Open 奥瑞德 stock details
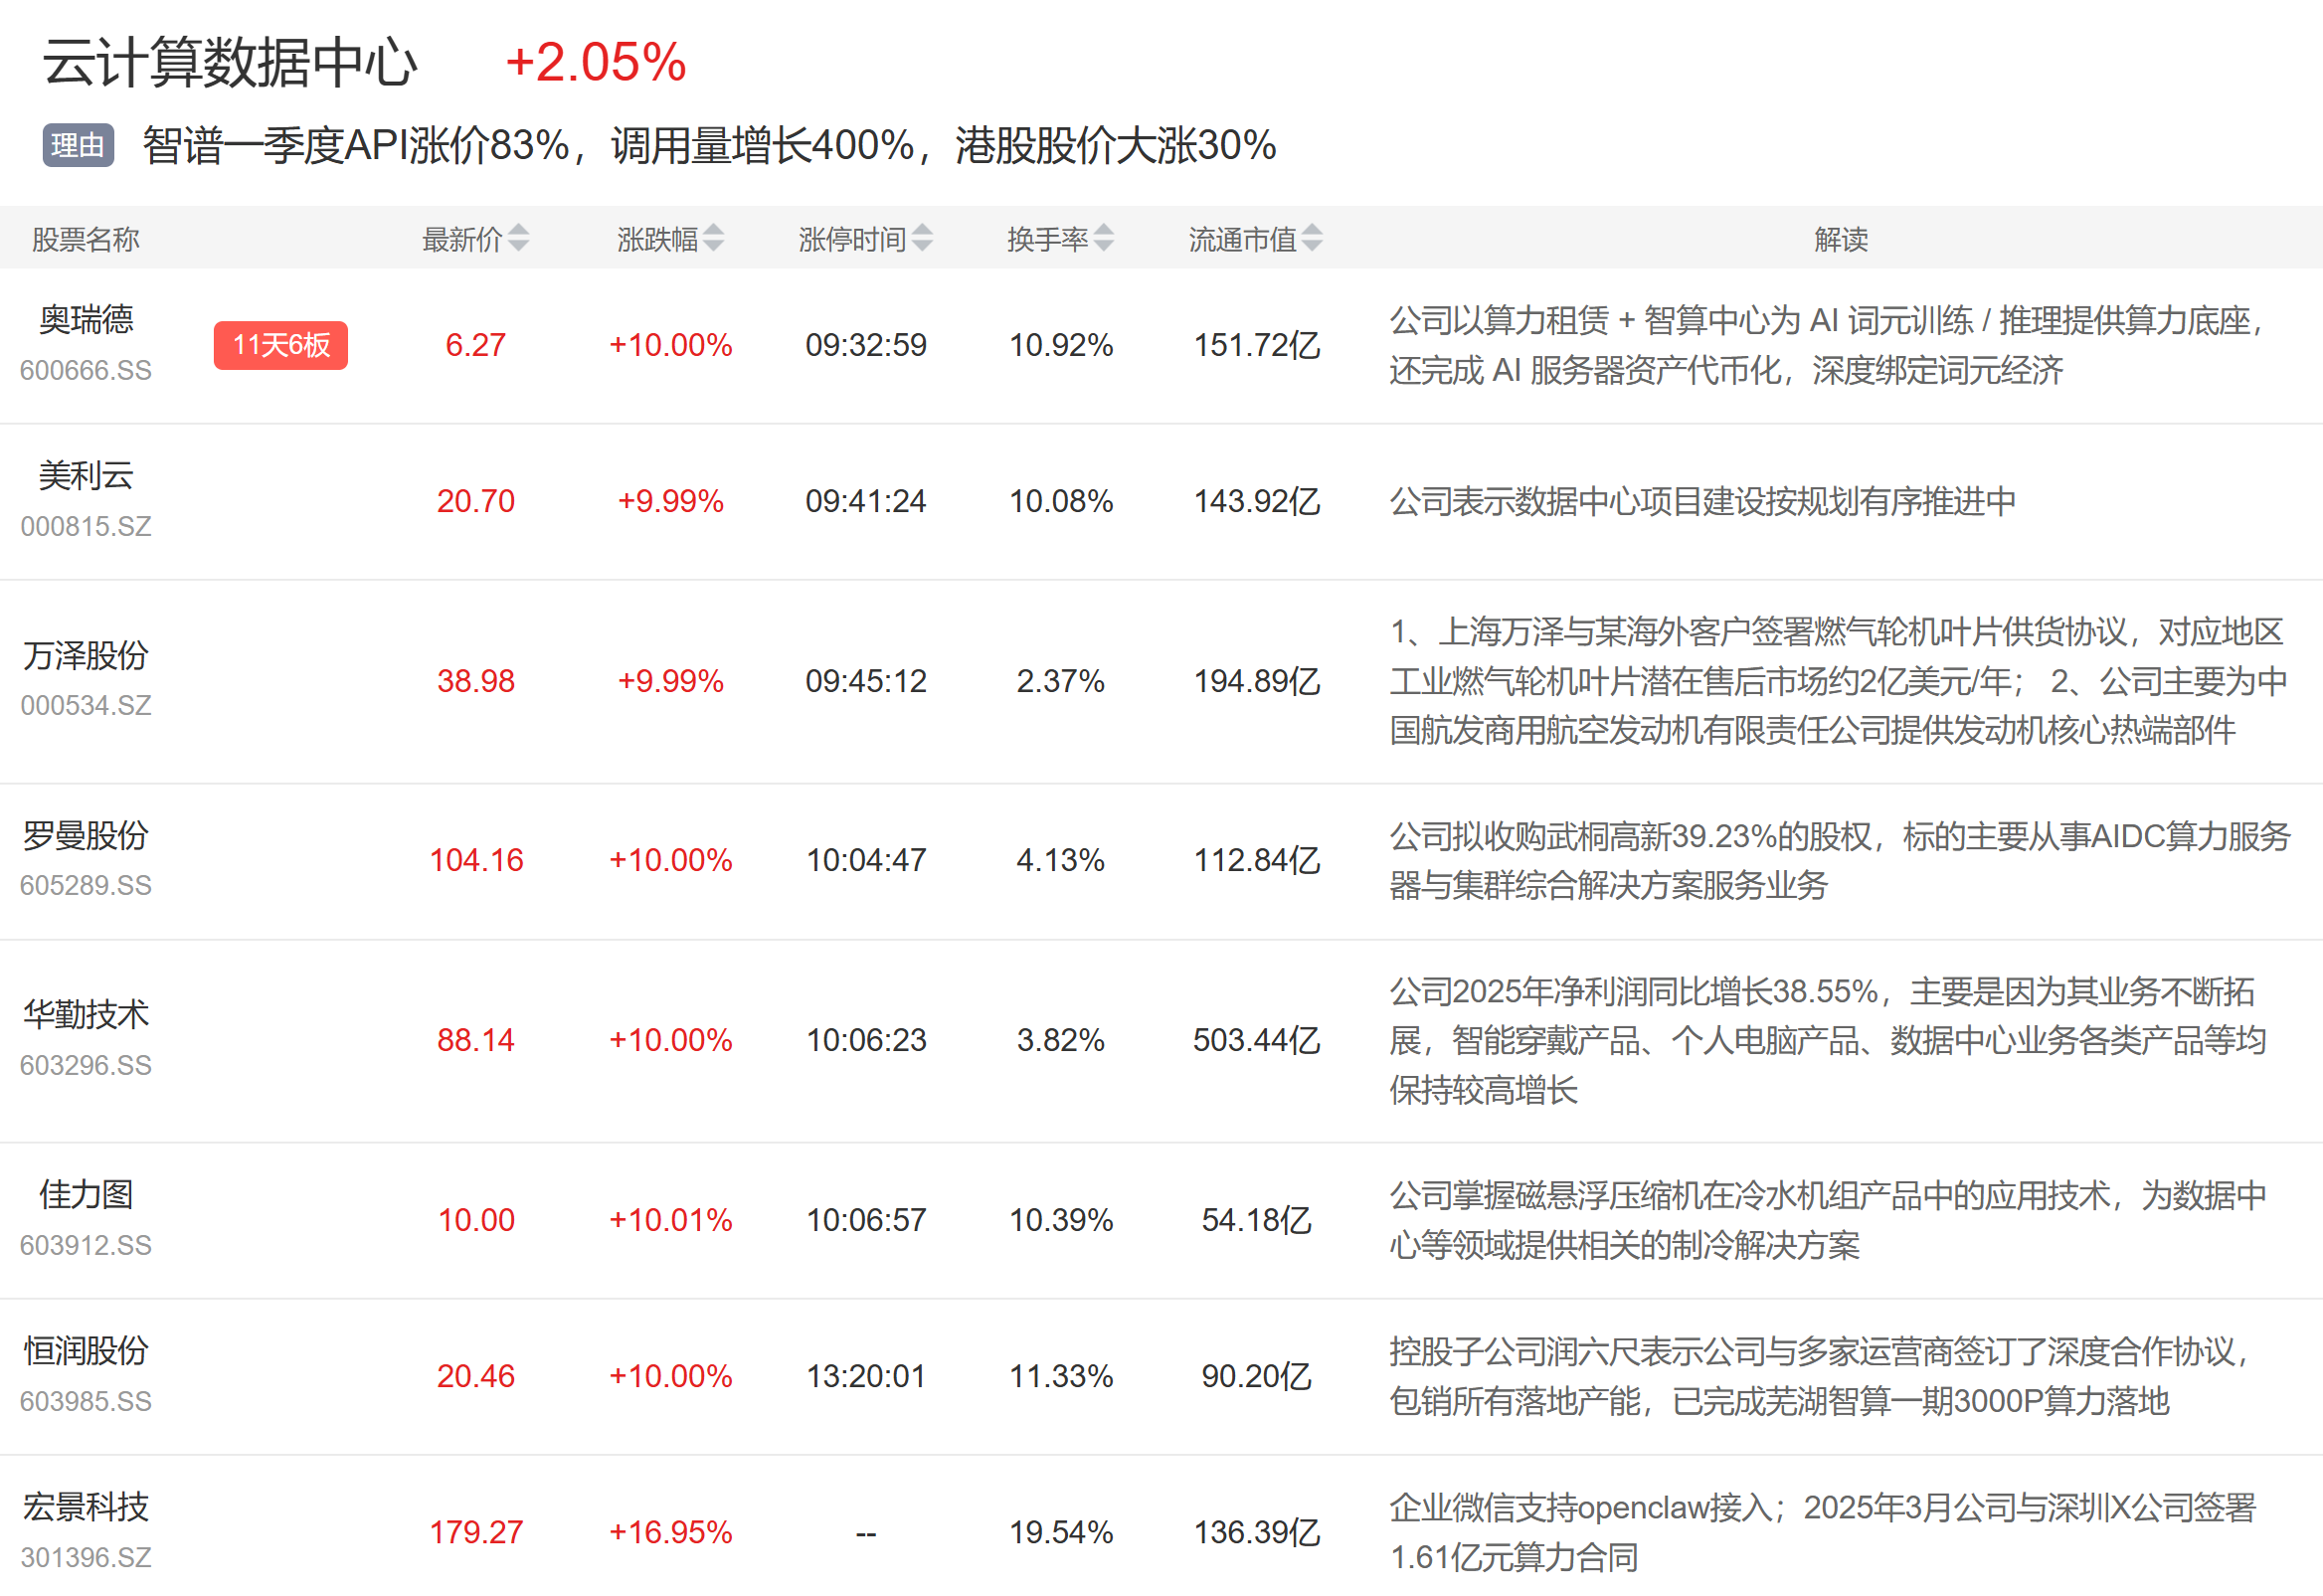Viewport: 2323px width, 1596px height. pos(86,320)
